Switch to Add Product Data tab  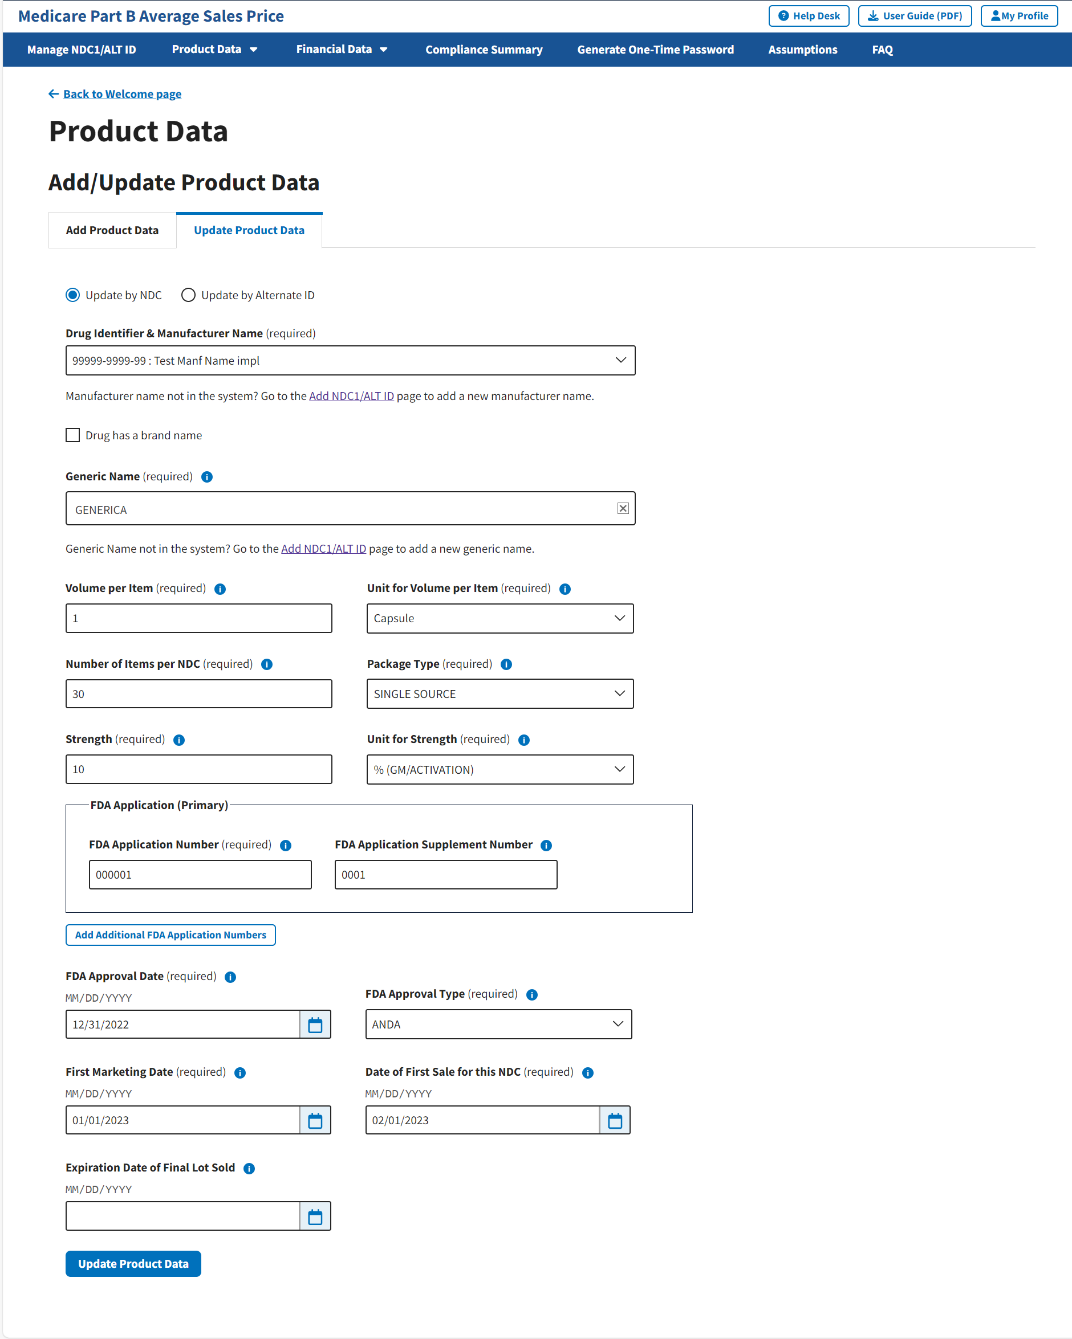click(x=112, y=230)
